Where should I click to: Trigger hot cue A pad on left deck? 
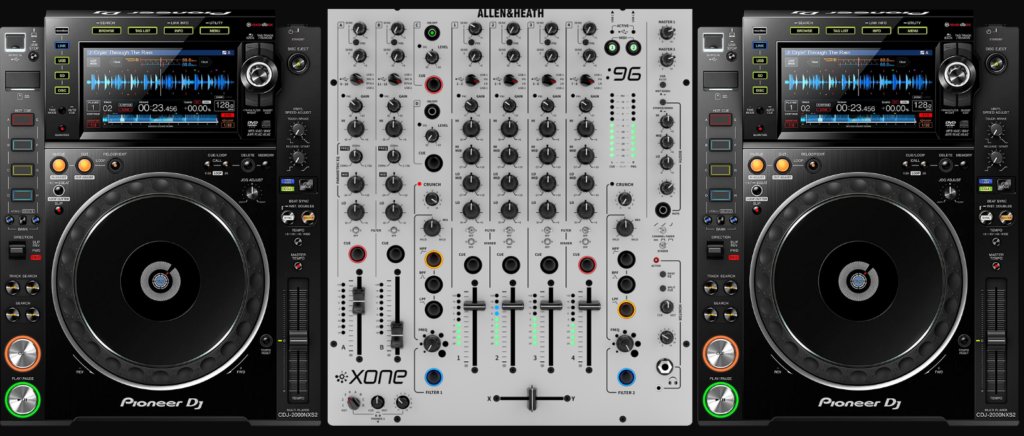pyautogui.click(x=22, y=121)
